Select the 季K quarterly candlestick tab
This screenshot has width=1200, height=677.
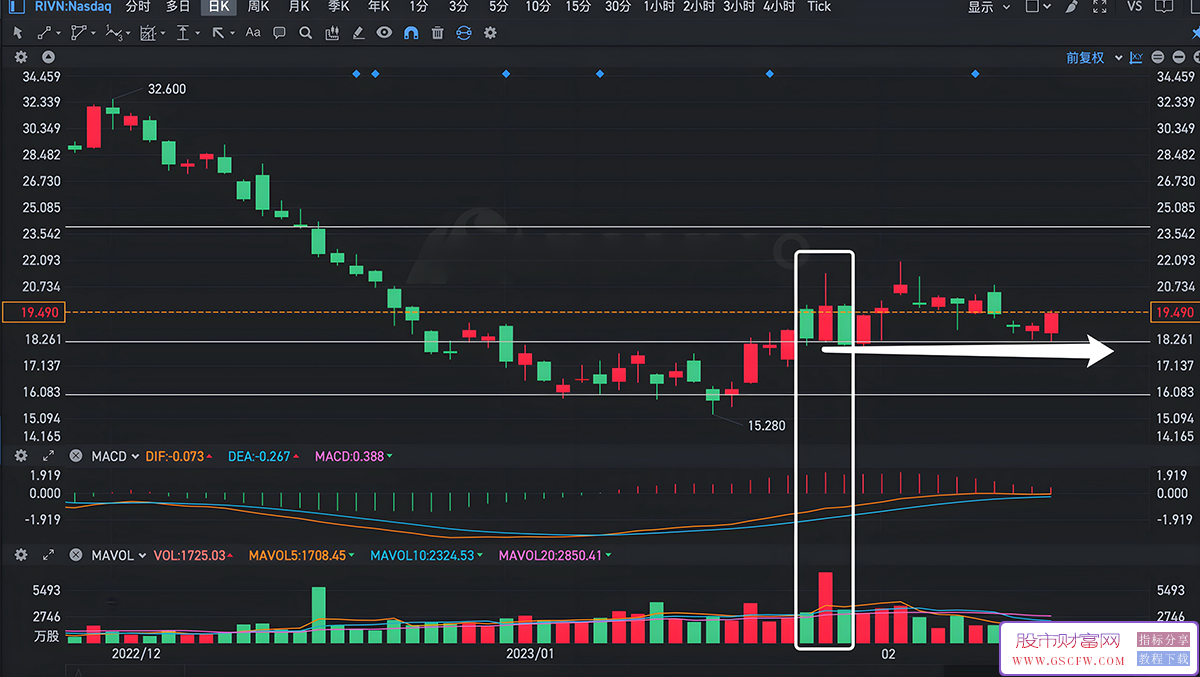click(338, 7)
